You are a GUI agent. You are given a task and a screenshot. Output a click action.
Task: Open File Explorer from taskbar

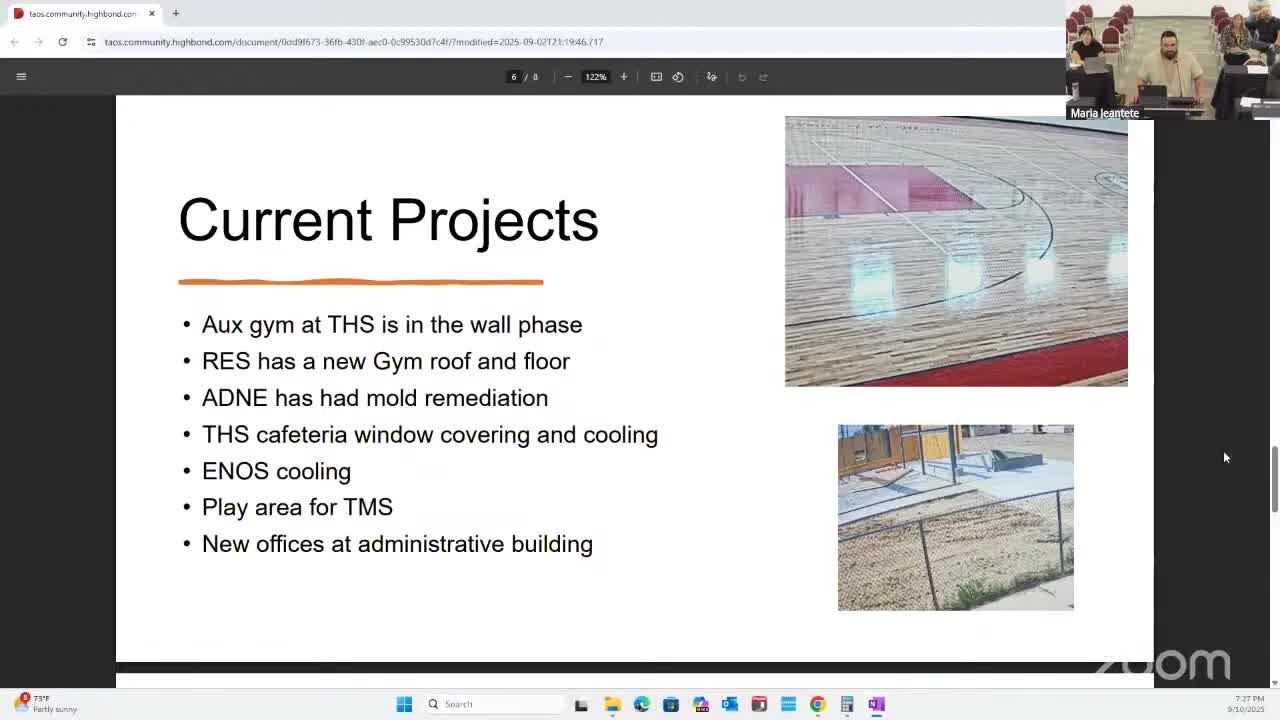click(612, 704)
